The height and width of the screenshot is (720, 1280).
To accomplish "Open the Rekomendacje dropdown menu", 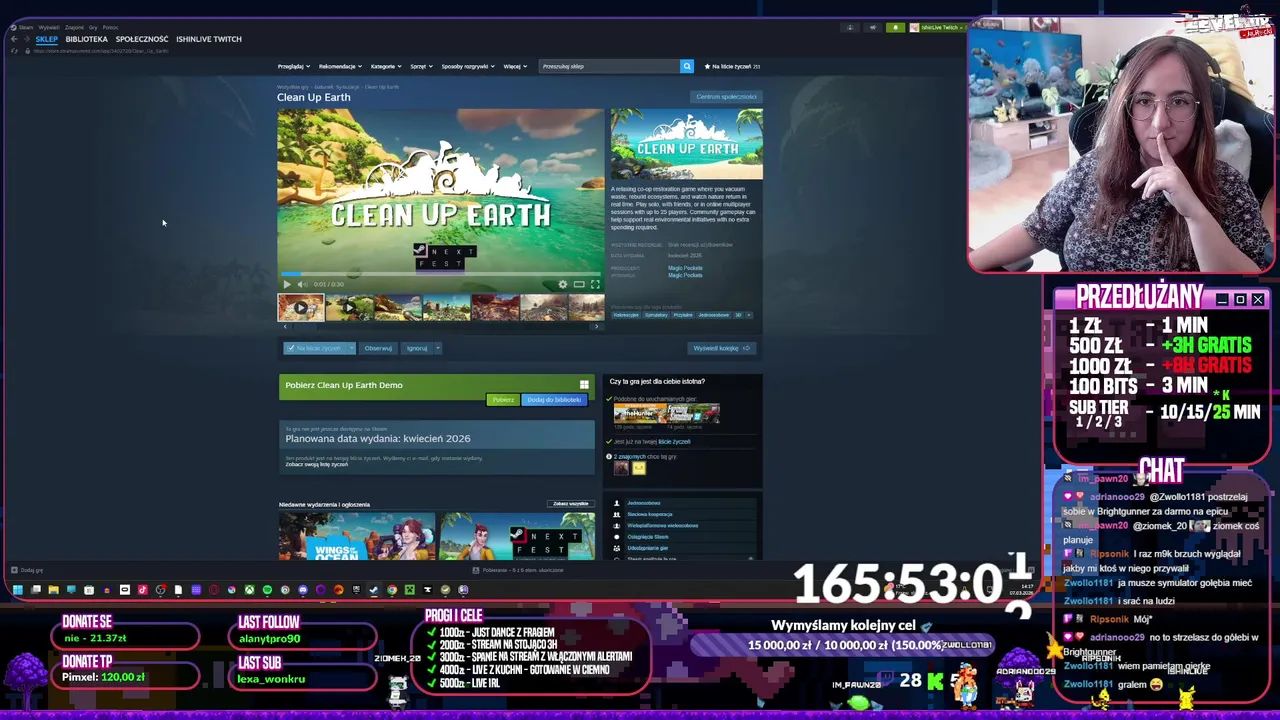I will click(340, 66).
